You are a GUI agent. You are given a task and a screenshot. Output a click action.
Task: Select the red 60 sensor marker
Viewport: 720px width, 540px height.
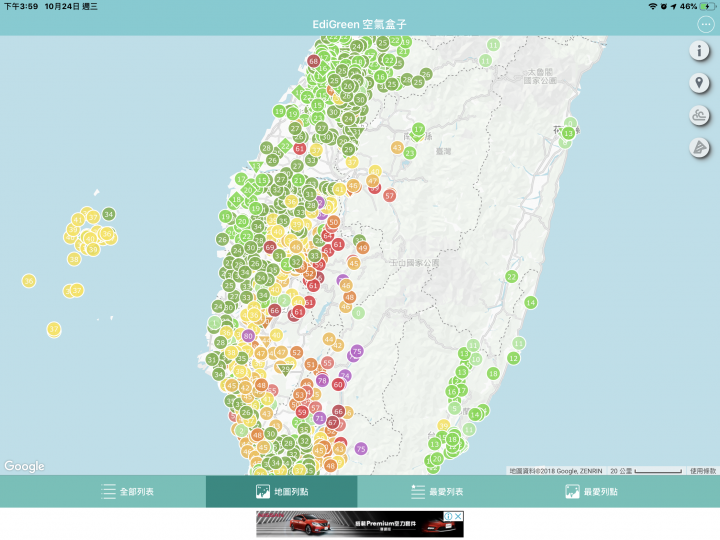point(338,385)
